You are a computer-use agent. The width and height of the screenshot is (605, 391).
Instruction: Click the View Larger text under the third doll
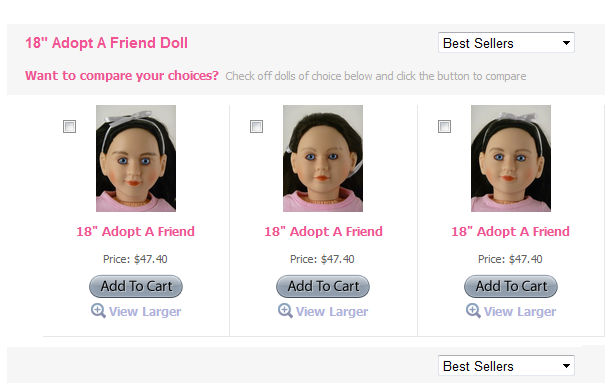520,312
